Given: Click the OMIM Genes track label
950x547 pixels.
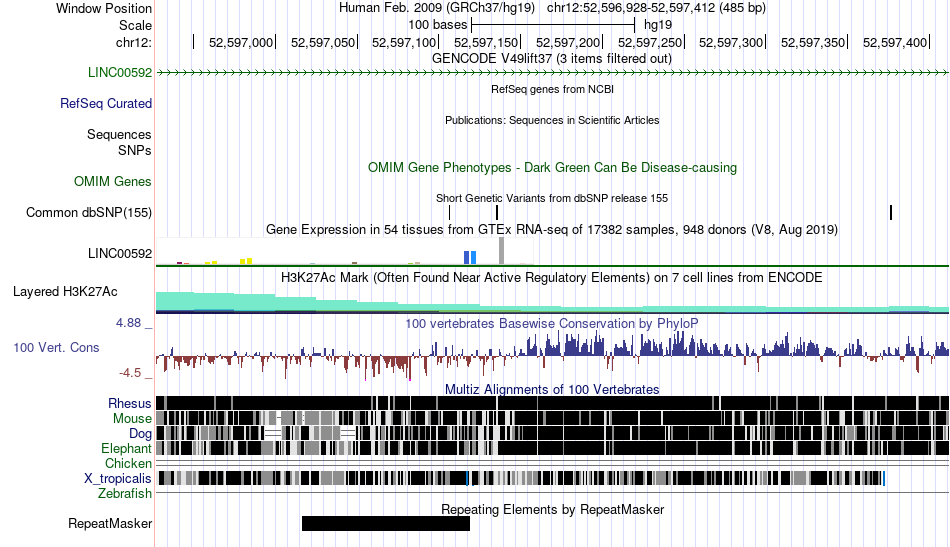Looking at the screenshot, I should [x=112, y=181].
